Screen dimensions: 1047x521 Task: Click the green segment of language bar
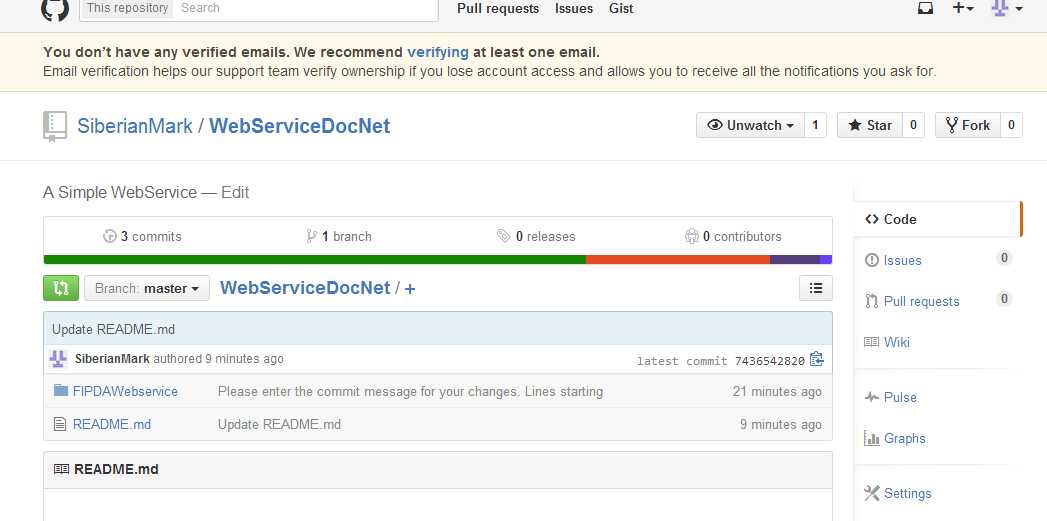[315, 259]
